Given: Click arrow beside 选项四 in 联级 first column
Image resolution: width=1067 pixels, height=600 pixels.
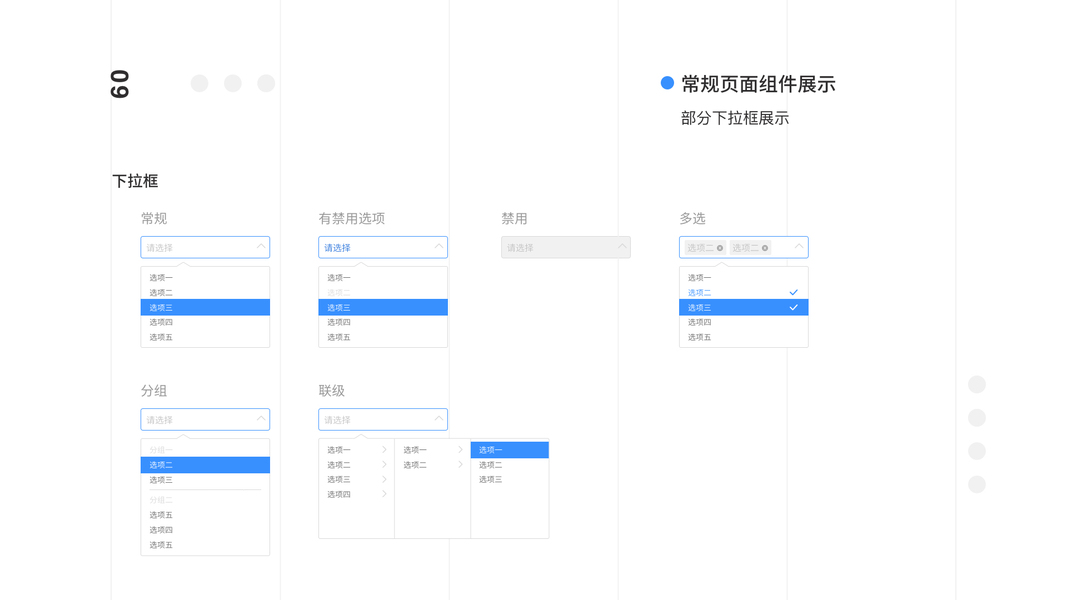Looking at the screenshot, I should point(384,494).
